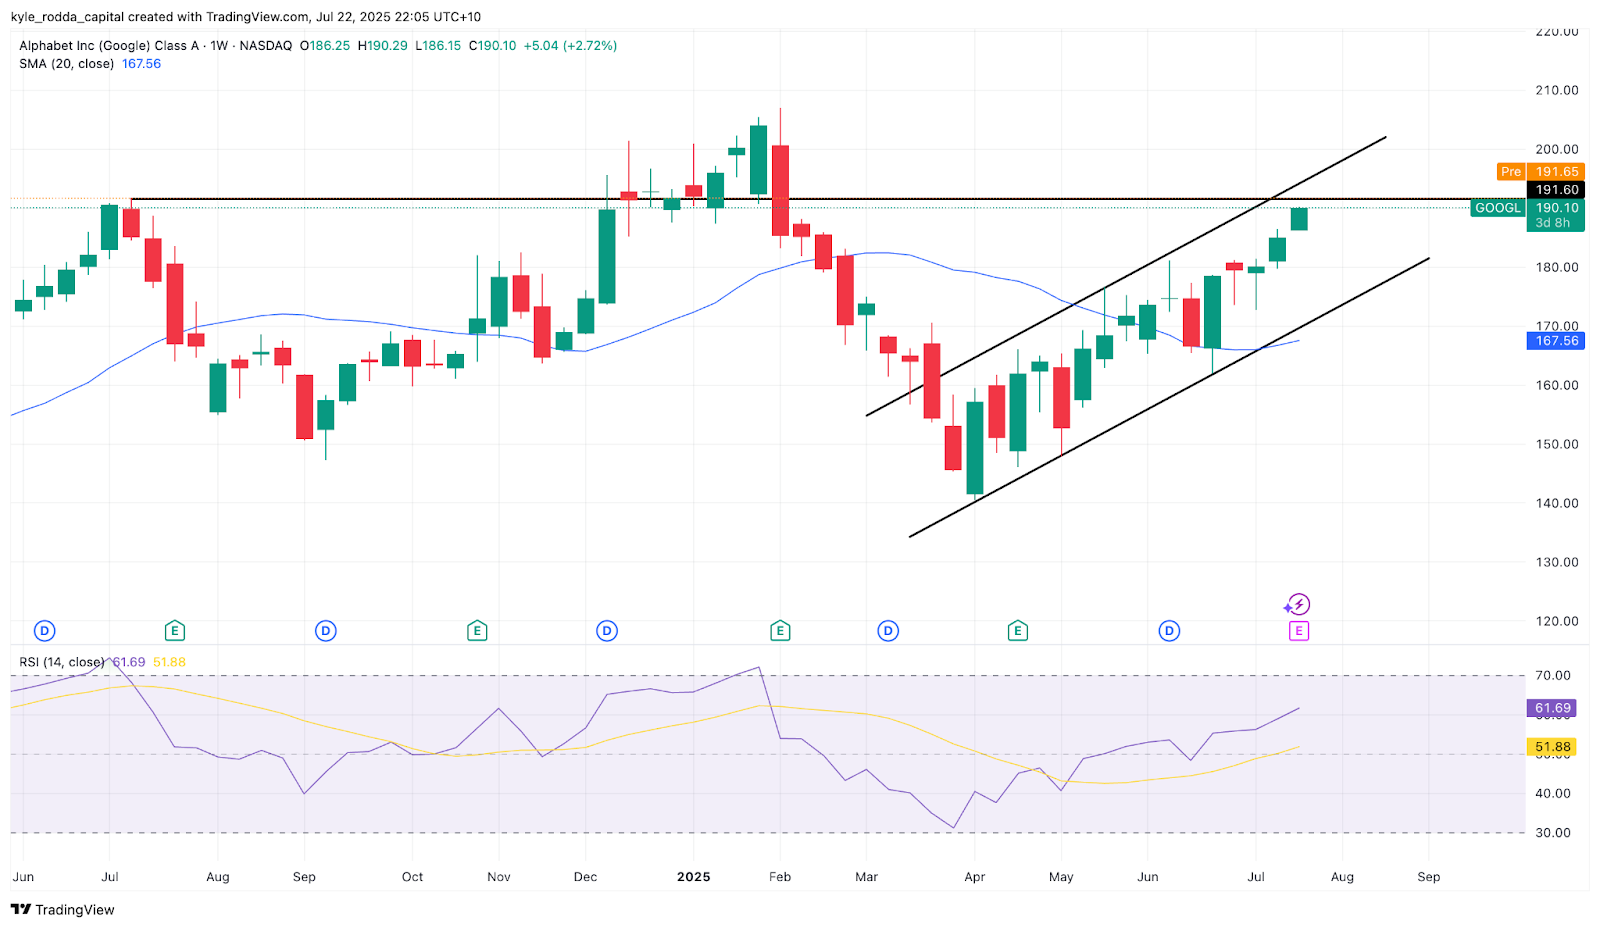
Task: Click the 150.00 price axis label
Action: click(1557, 444)
